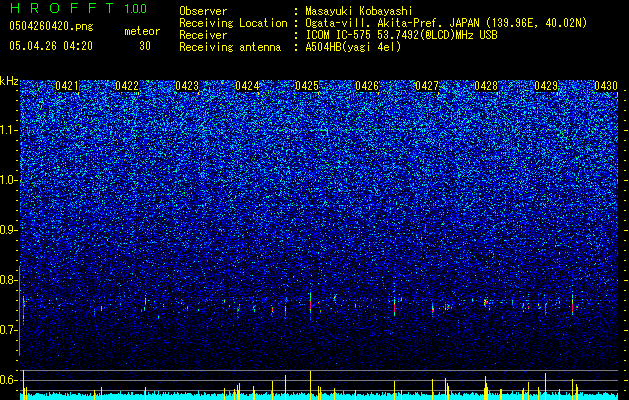Click the 0.6 frequency axis label
This screenshot has height=400, width=629.
click(8, 380)
